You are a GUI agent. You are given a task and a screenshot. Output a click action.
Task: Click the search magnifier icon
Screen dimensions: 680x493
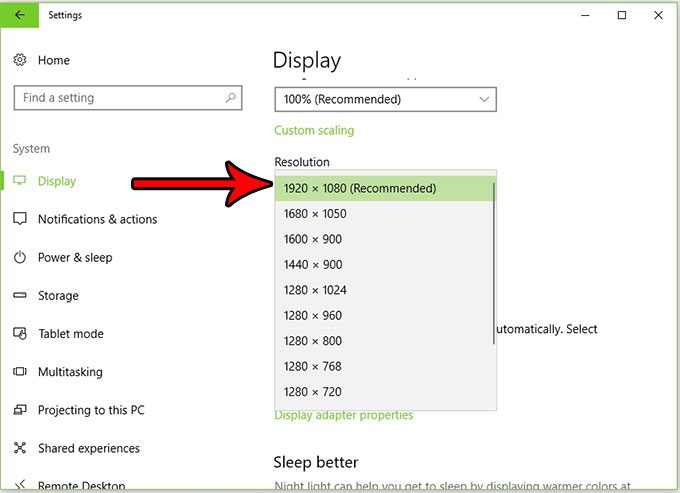tap(231, 98)
